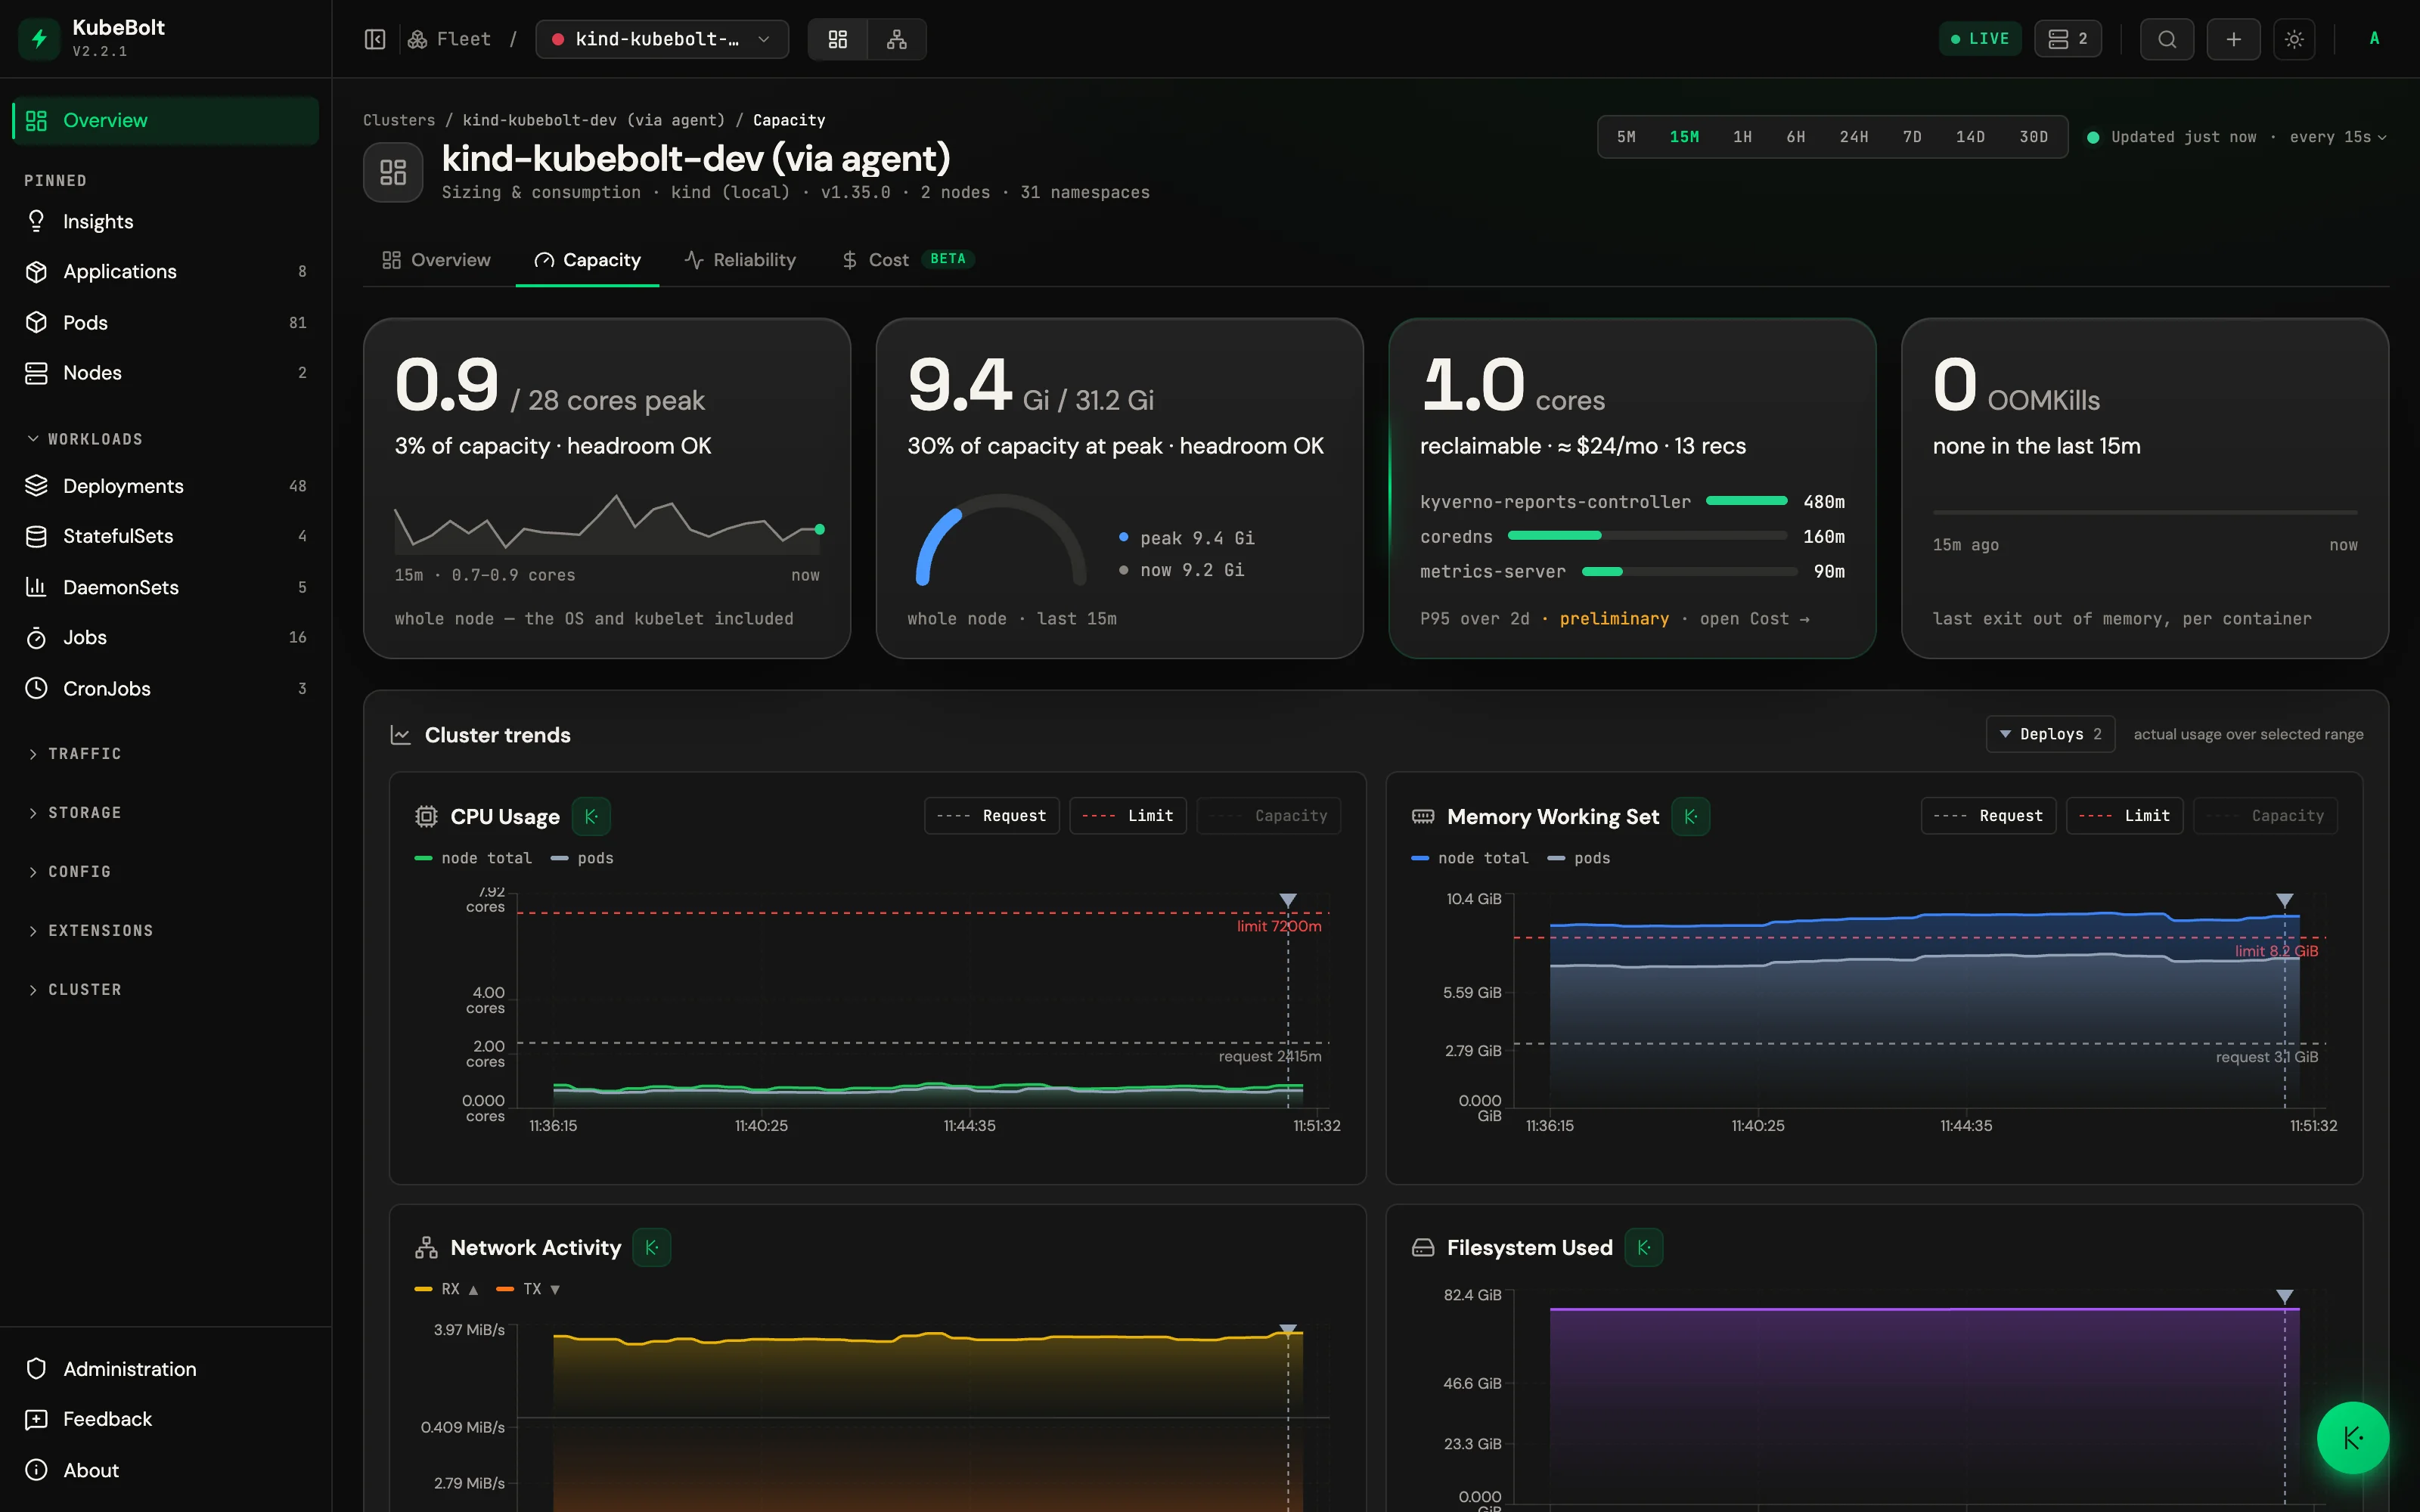Click the Kobi icon beside Network Activity
2420x1512 pixels.
pyautogui.click(x=651, y=1247)
